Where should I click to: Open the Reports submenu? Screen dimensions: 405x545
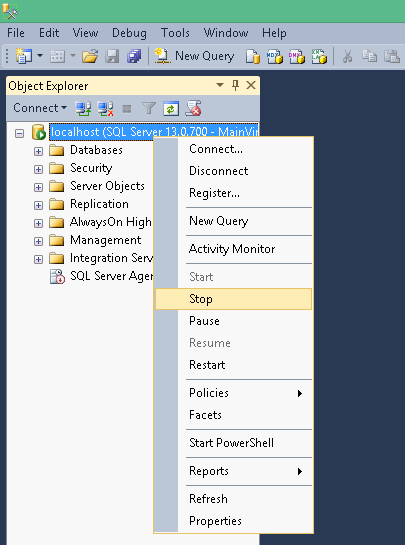(233, 471)
